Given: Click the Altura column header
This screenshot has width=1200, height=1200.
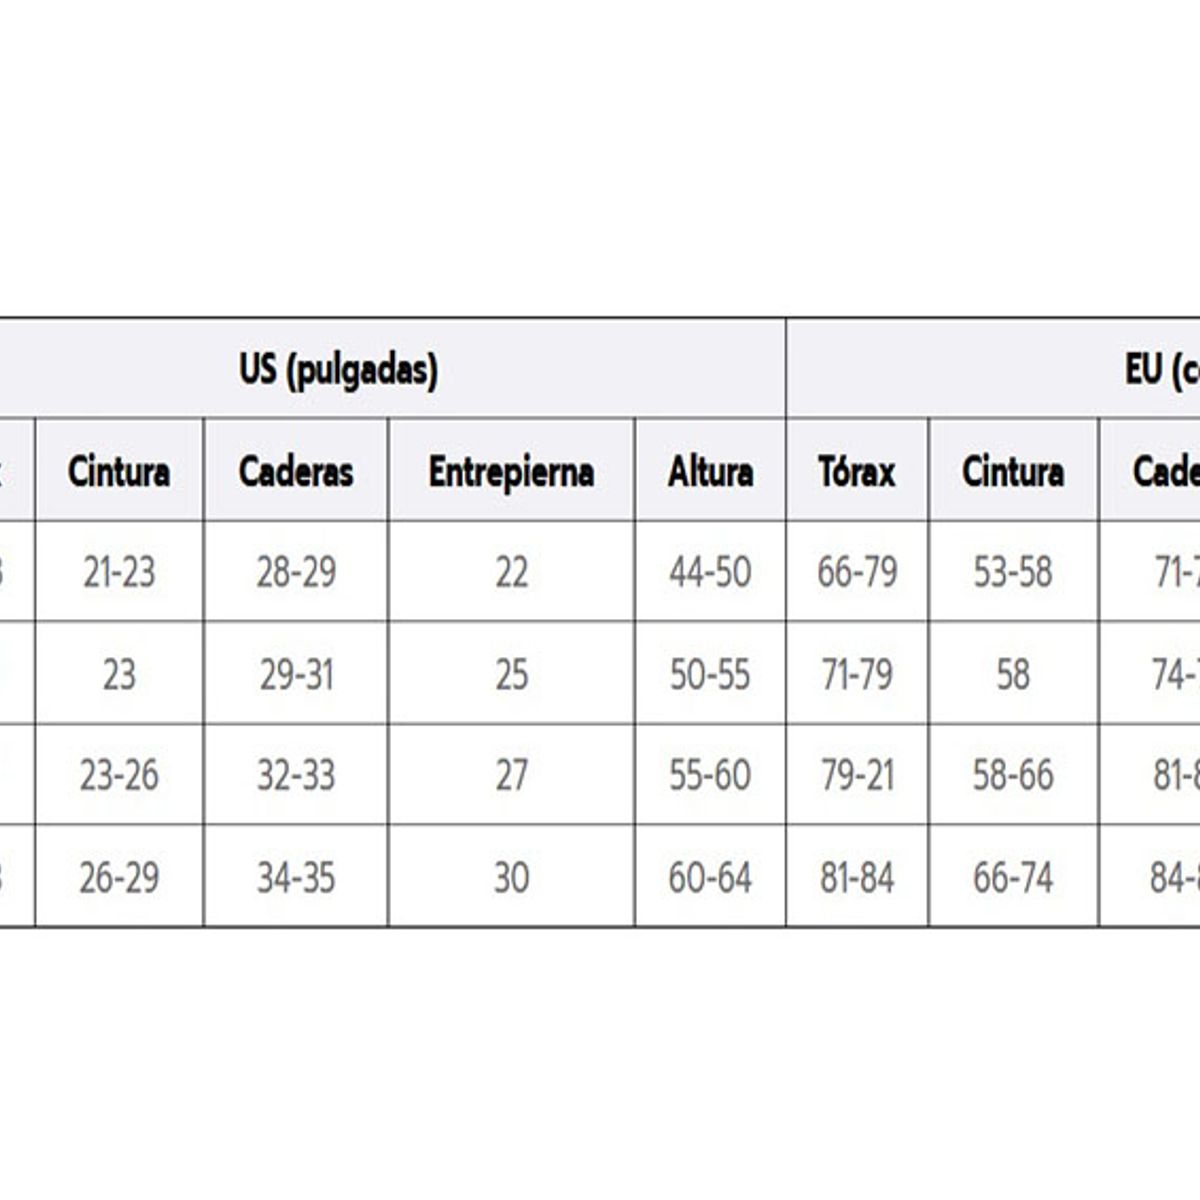Looking at the screenshot, I should [x=710, y=471].
